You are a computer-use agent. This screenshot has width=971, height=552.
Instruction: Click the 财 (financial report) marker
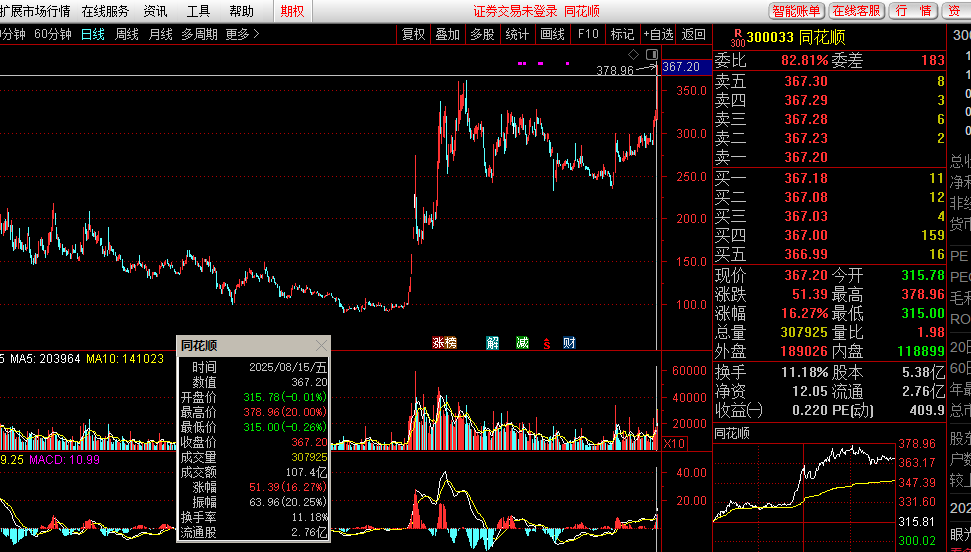tap(569, 343)
